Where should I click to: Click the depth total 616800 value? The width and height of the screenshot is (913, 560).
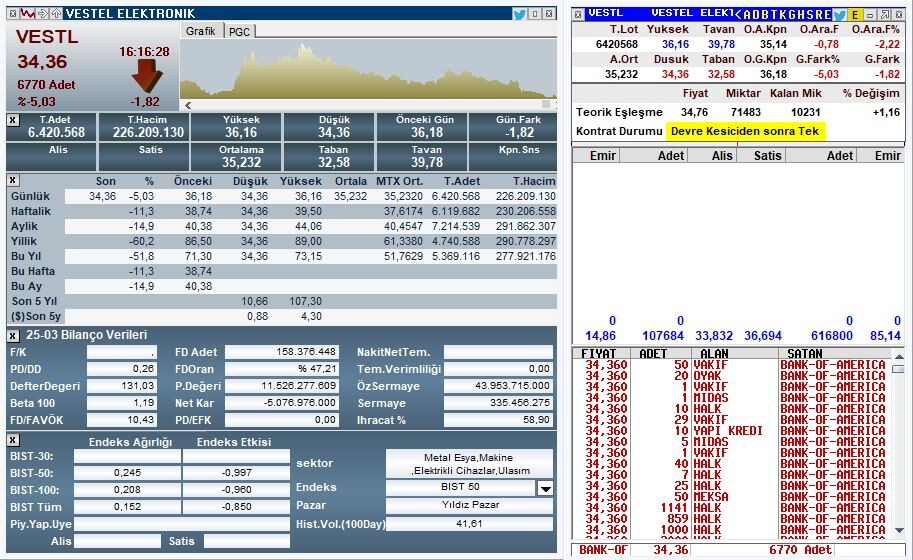click(x=831, y=336)
